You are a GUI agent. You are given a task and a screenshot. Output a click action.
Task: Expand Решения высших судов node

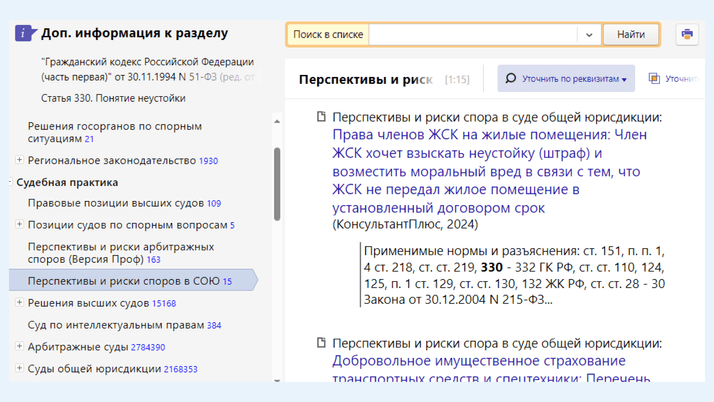click(19, 302)
